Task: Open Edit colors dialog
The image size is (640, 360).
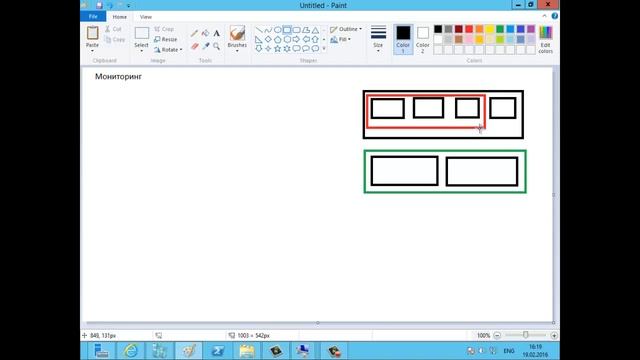Action: (x=545, y=39)
